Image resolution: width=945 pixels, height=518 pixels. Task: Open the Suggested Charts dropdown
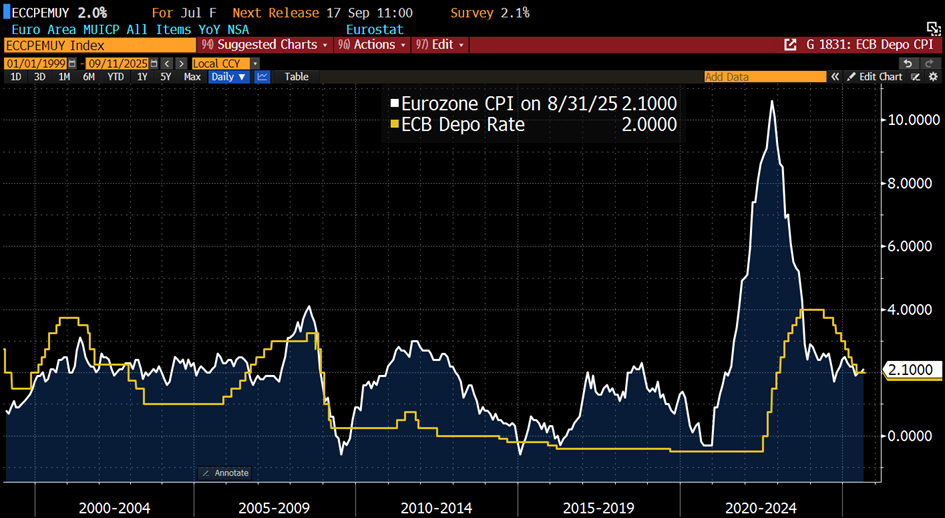tap(263, 45)
